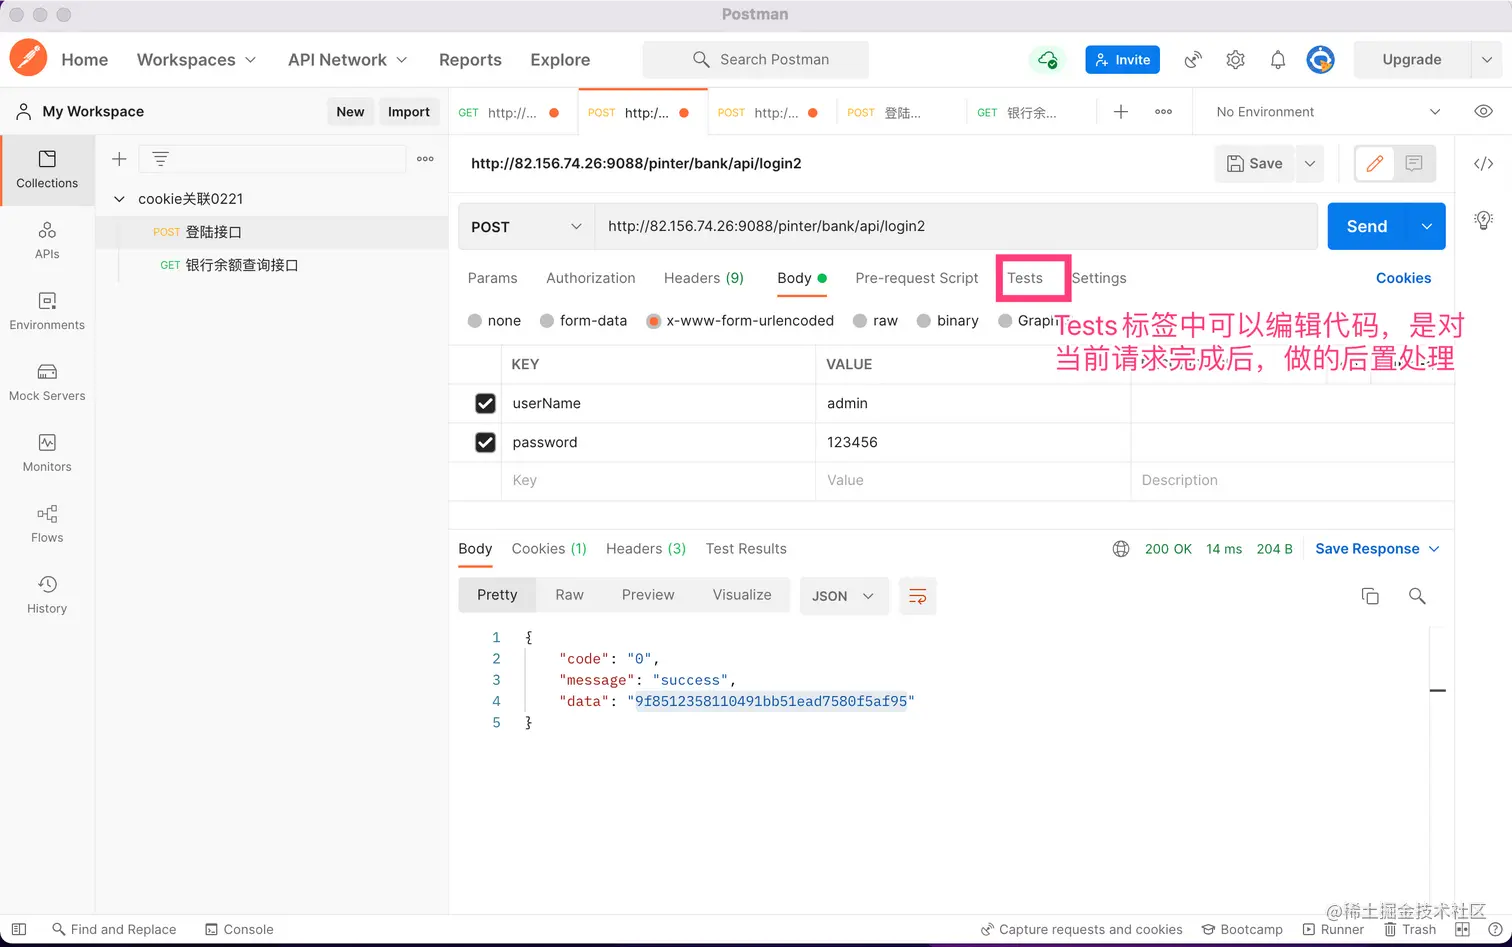This screenshot has width=1512, height=947.
Task: Open the Mock Servers sidebar panel
Action: (47, 382)
